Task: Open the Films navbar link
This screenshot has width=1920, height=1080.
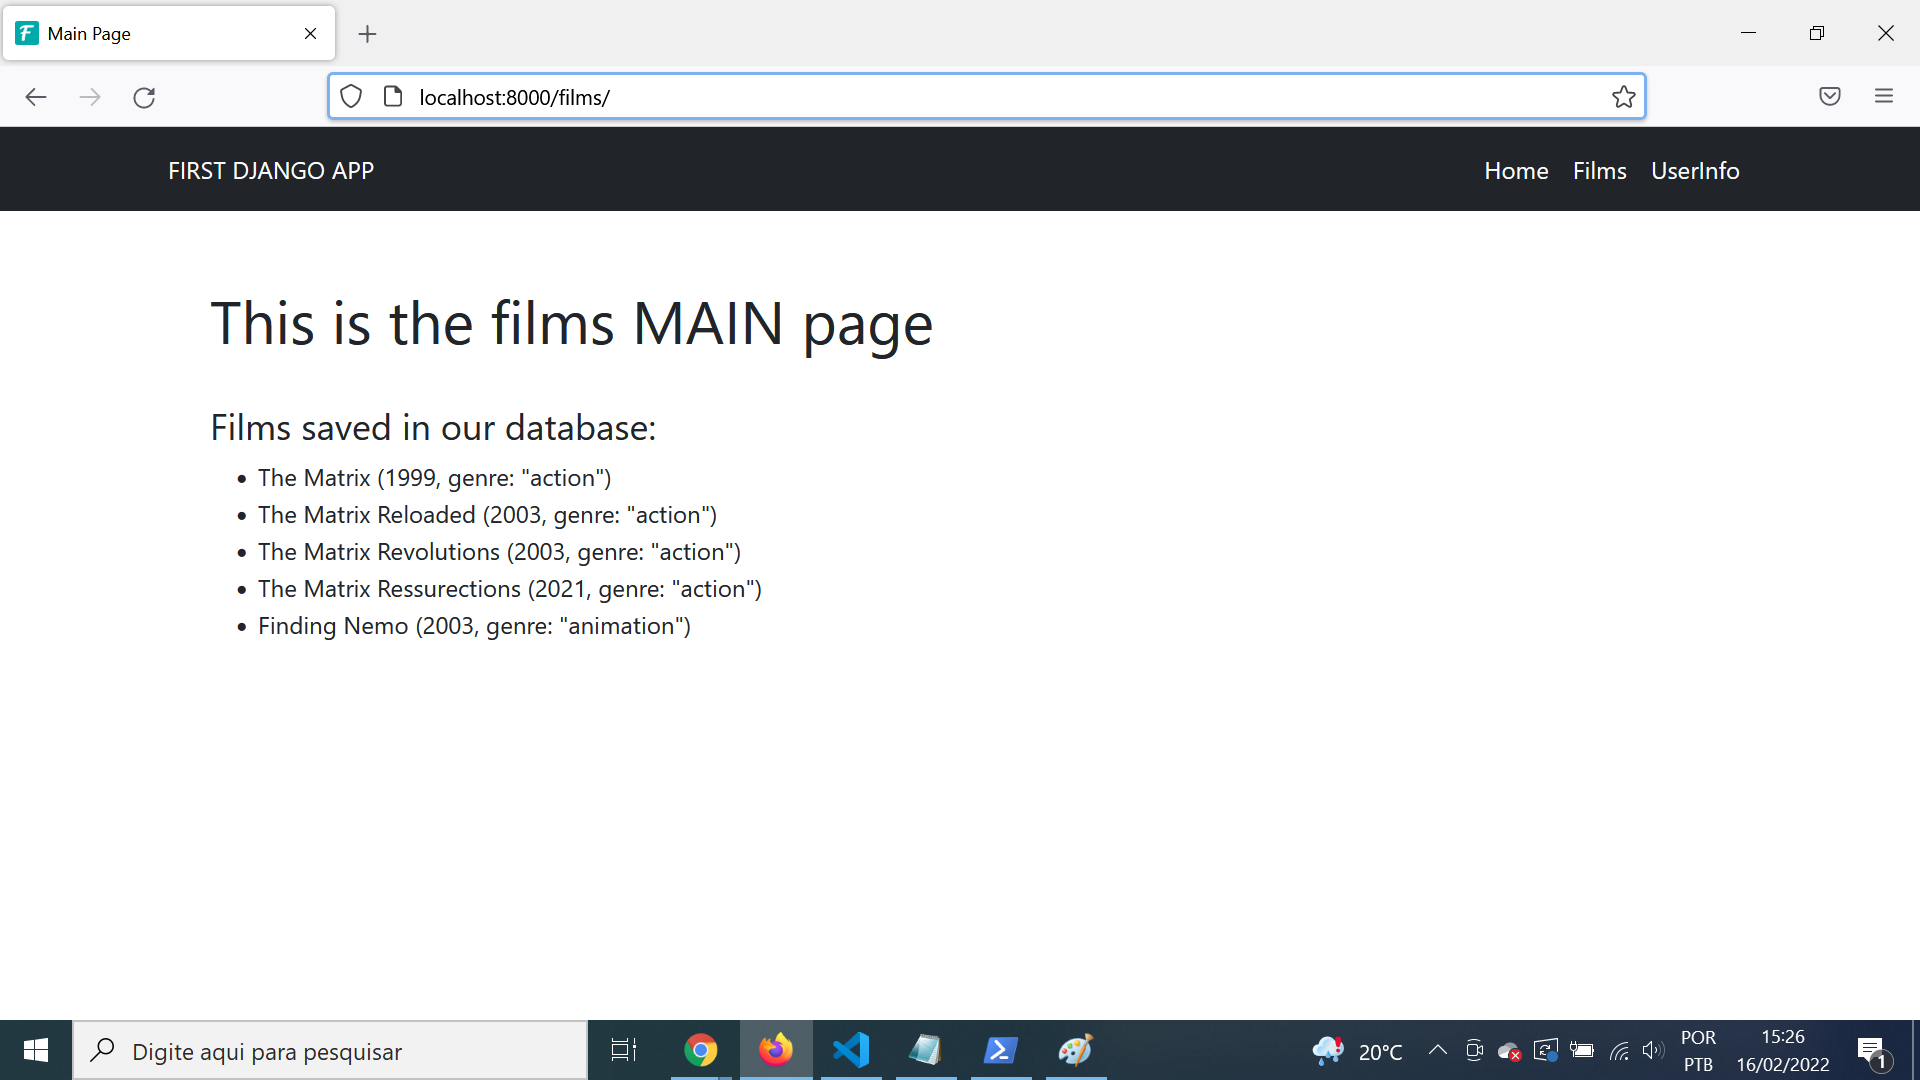Action: pos(1599,171)
